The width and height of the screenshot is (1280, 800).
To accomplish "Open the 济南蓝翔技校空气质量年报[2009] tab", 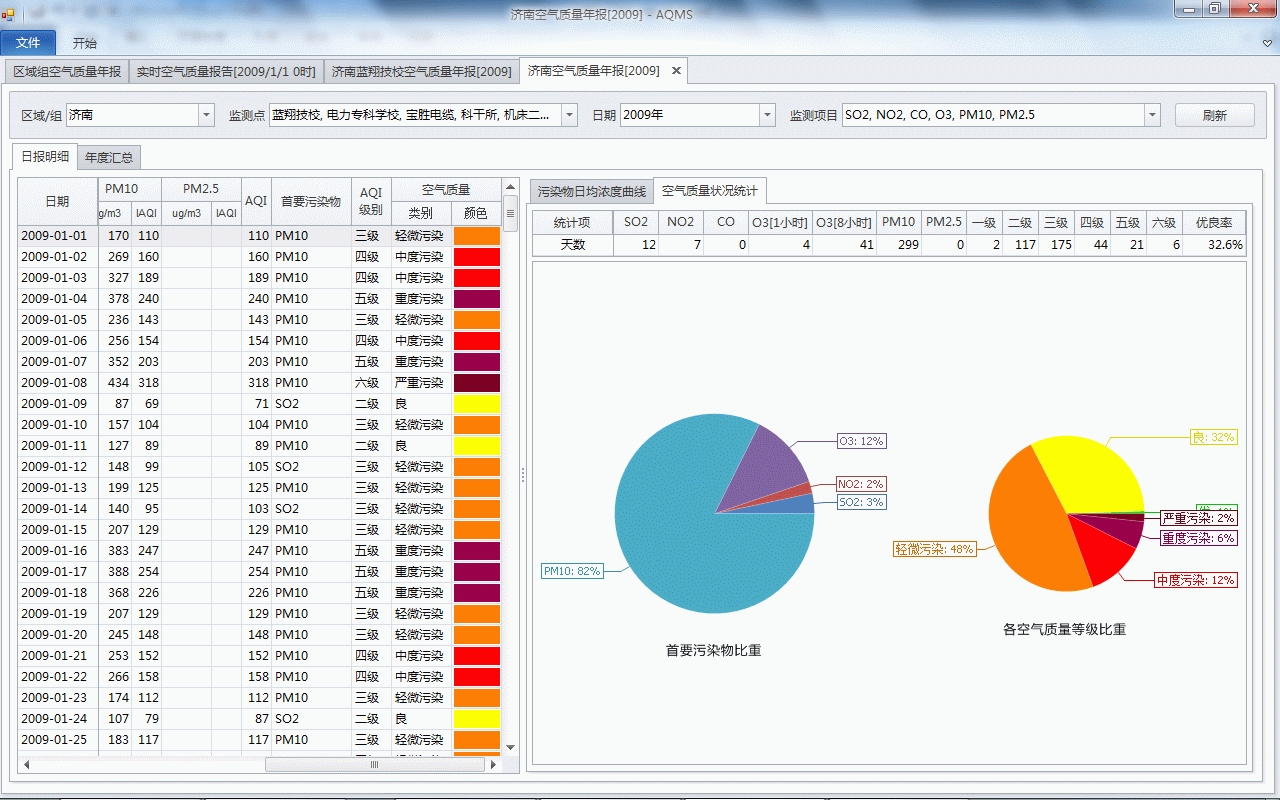I will [x=421, y=71].
